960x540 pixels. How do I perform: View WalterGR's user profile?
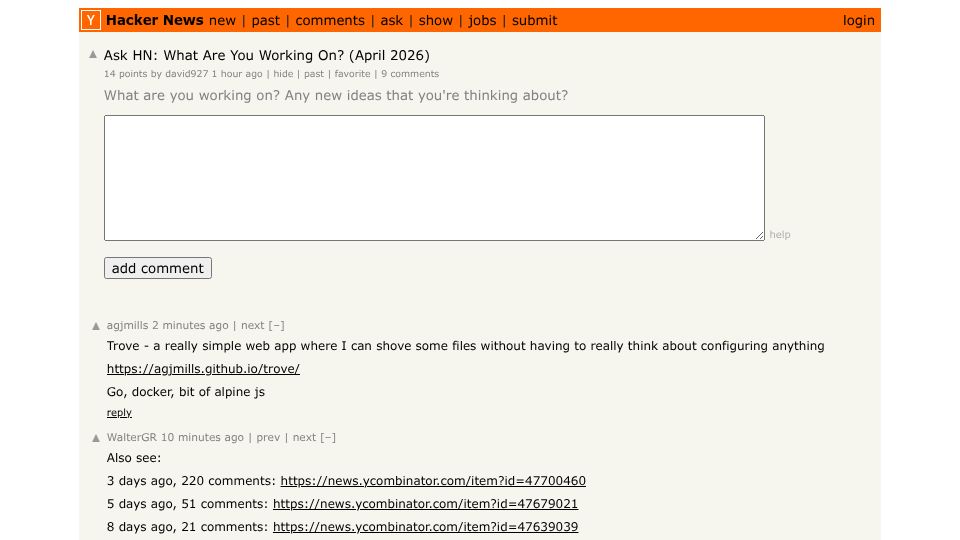132,438
